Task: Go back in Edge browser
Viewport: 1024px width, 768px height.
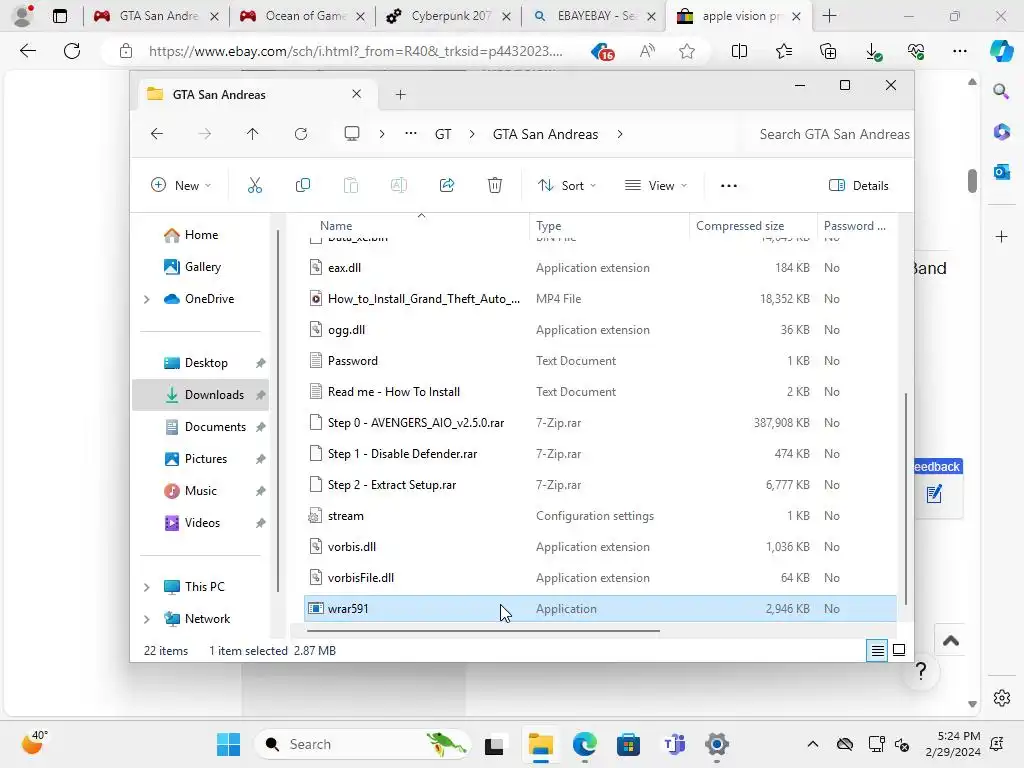Action: pos(28,51)
